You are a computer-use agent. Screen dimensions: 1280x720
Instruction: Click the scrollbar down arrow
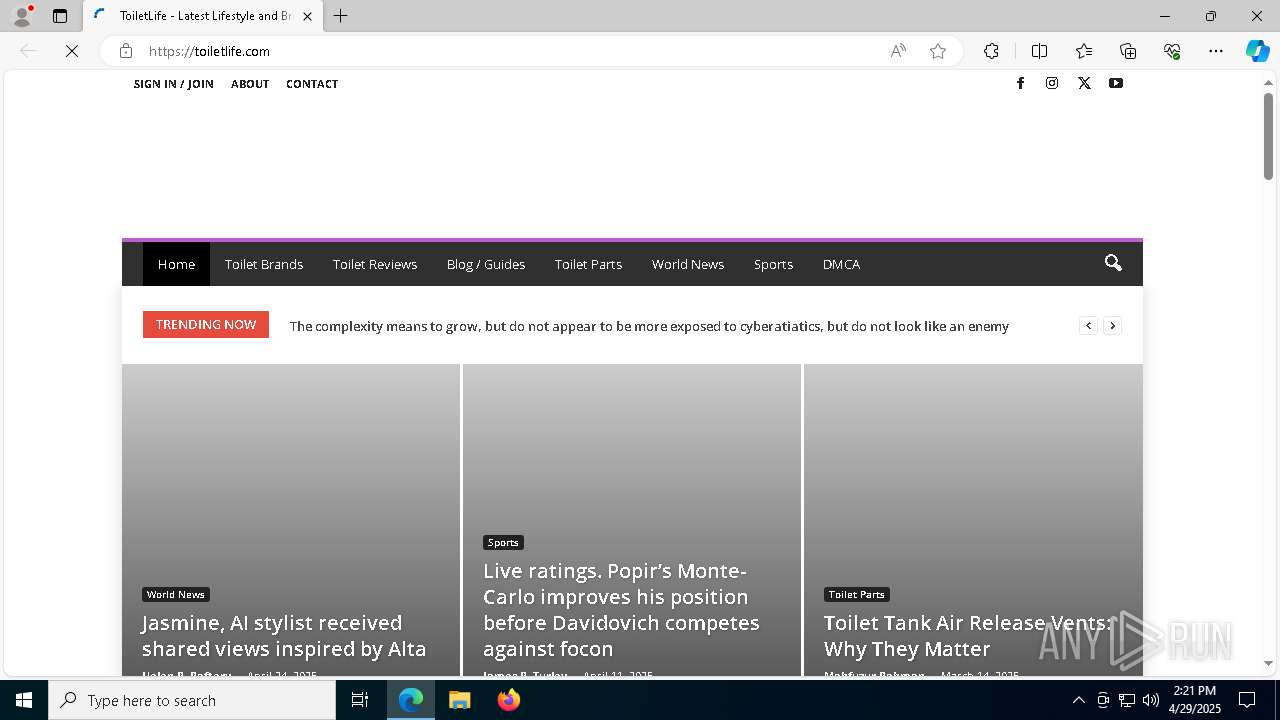coord(1268,663)
